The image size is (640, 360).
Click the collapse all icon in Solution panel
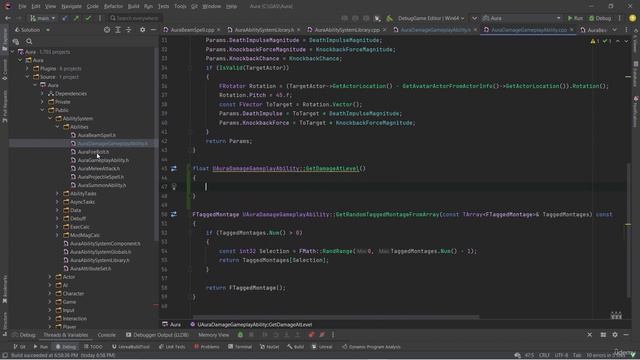coord(129,30)
